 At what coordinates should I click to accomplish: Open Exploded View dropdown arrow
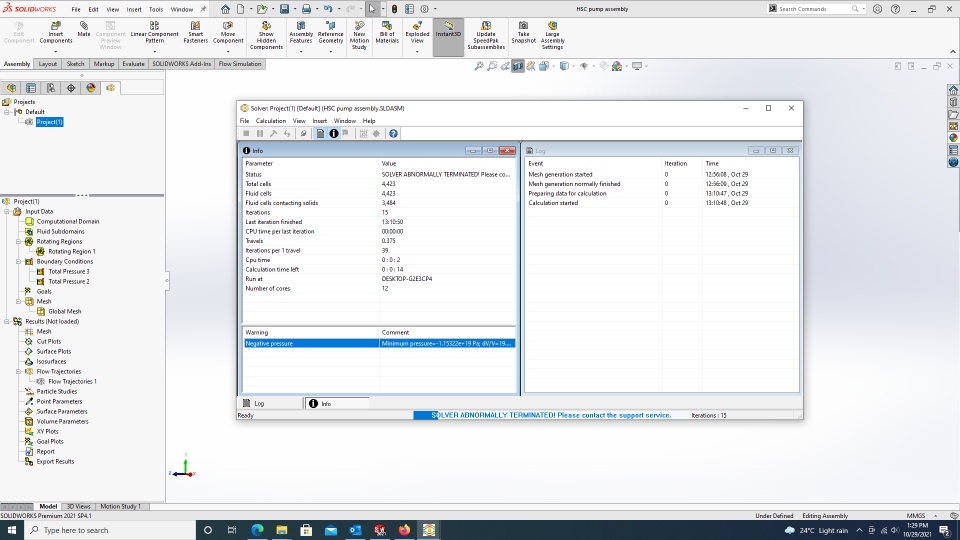[x=417, y=52]
